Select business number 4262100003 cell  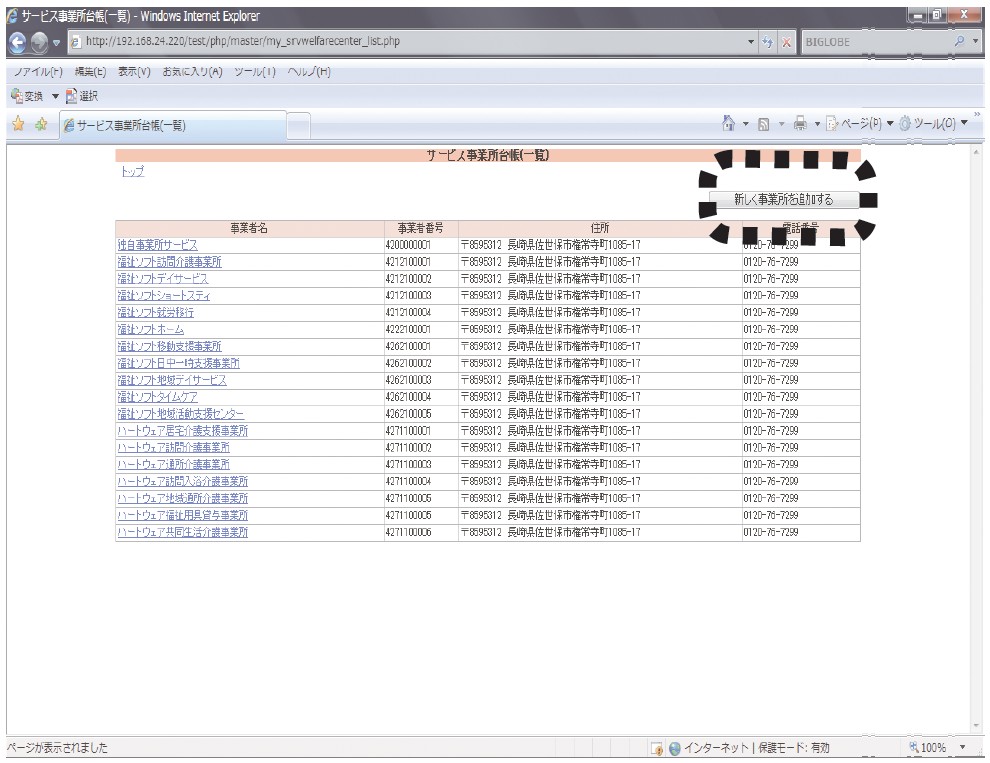421,380
